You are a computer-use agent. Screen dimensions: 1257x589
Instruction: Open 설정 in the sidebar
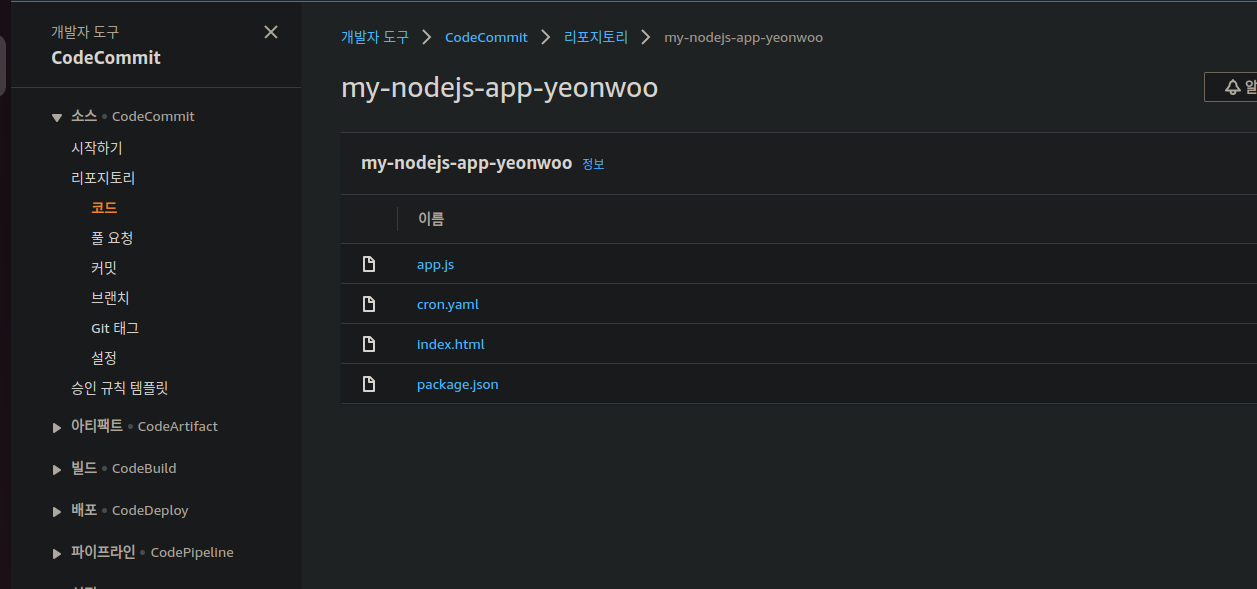[104, 358]
